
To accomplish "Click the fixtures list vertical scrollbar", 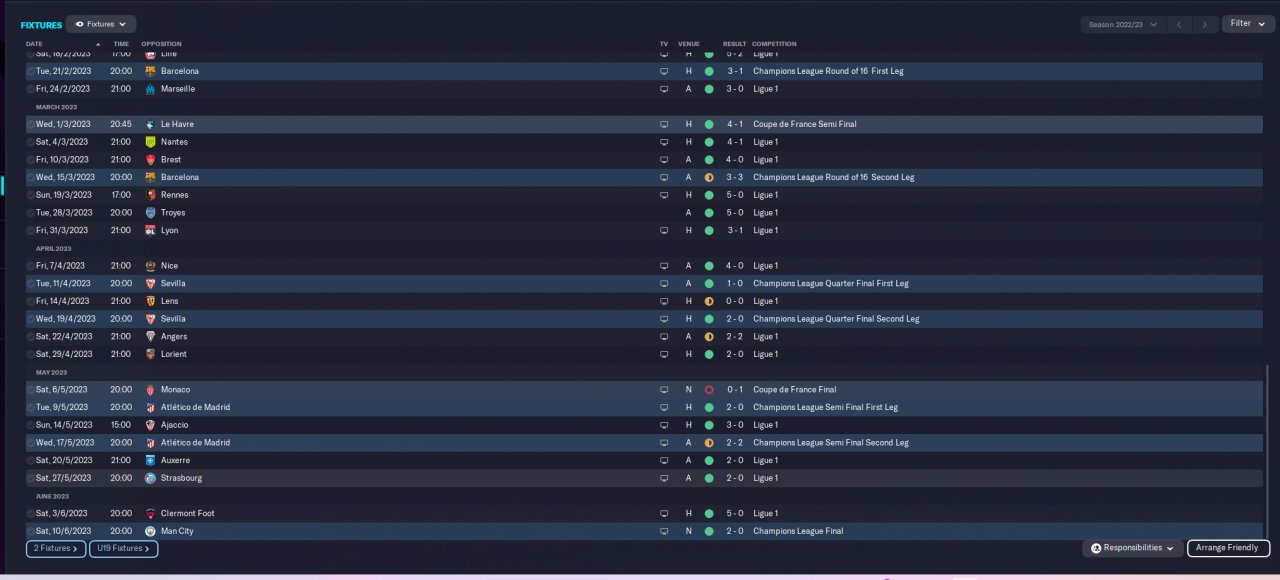I will tap(1266, 450).
